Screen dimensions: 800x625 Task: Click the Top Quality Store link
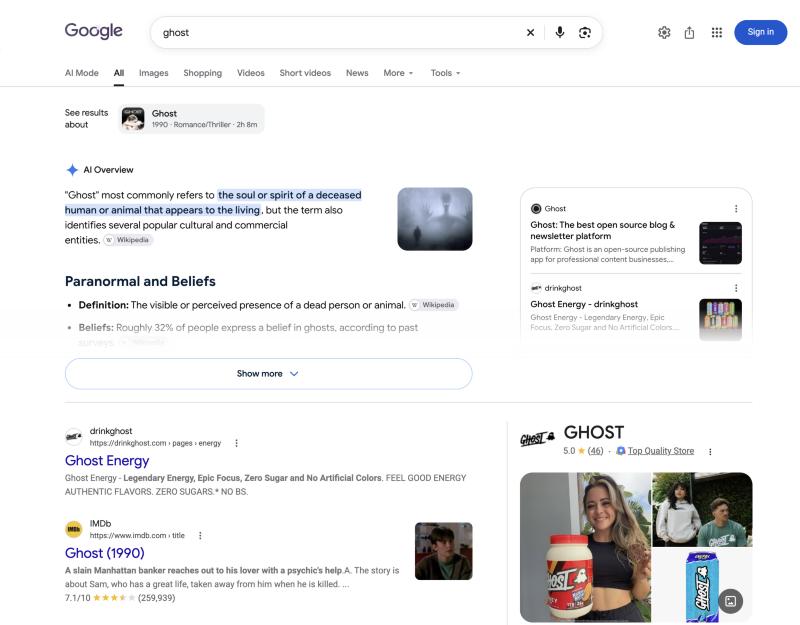click(661, 451)
